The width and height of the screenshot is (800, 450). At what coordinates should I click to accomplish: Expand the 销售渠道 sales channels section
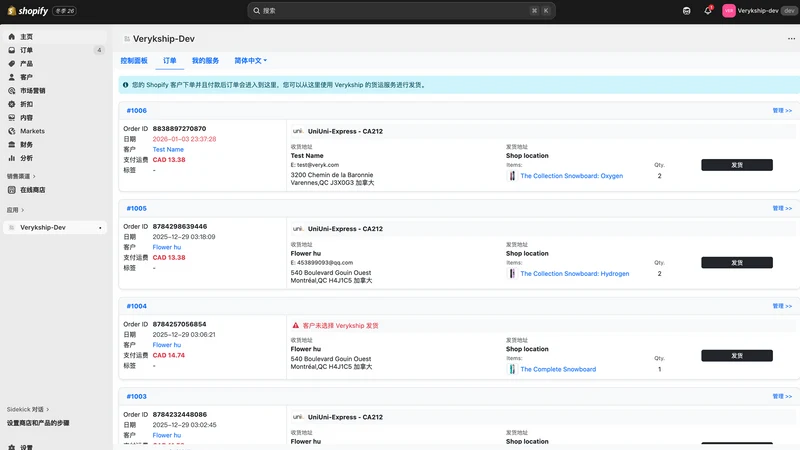click(x=21, y=176)
